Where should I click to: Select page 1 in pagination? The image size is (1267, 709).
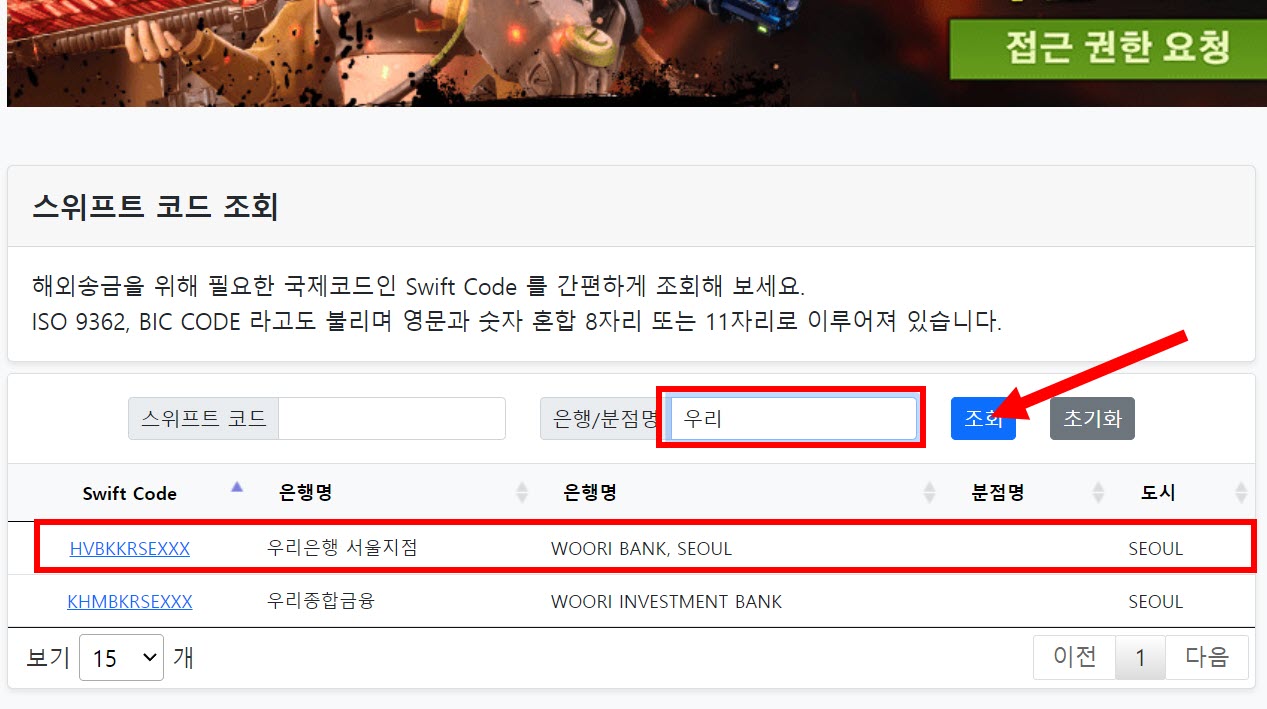click(x=1140, y=657)
